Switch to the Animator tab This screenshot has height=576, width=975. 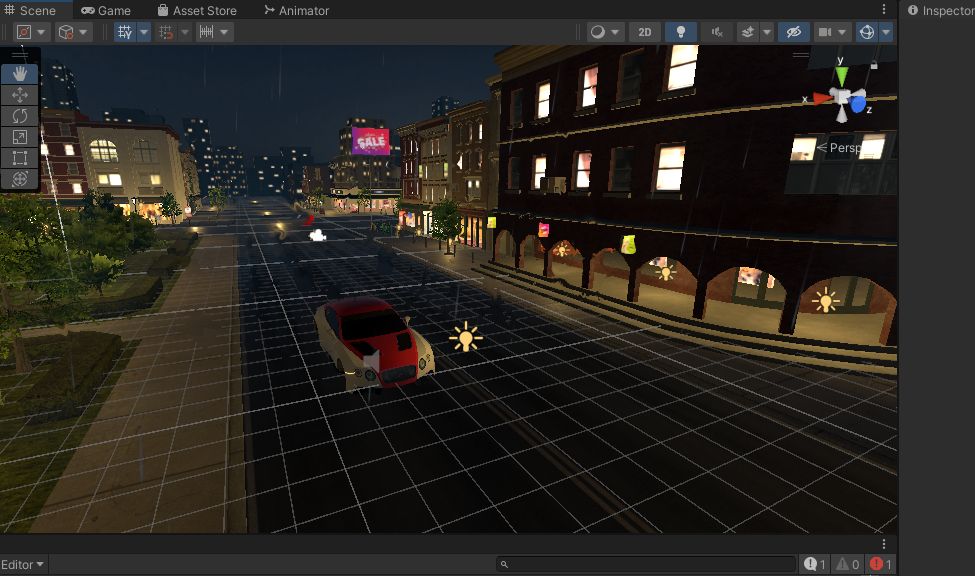point(297,11)
